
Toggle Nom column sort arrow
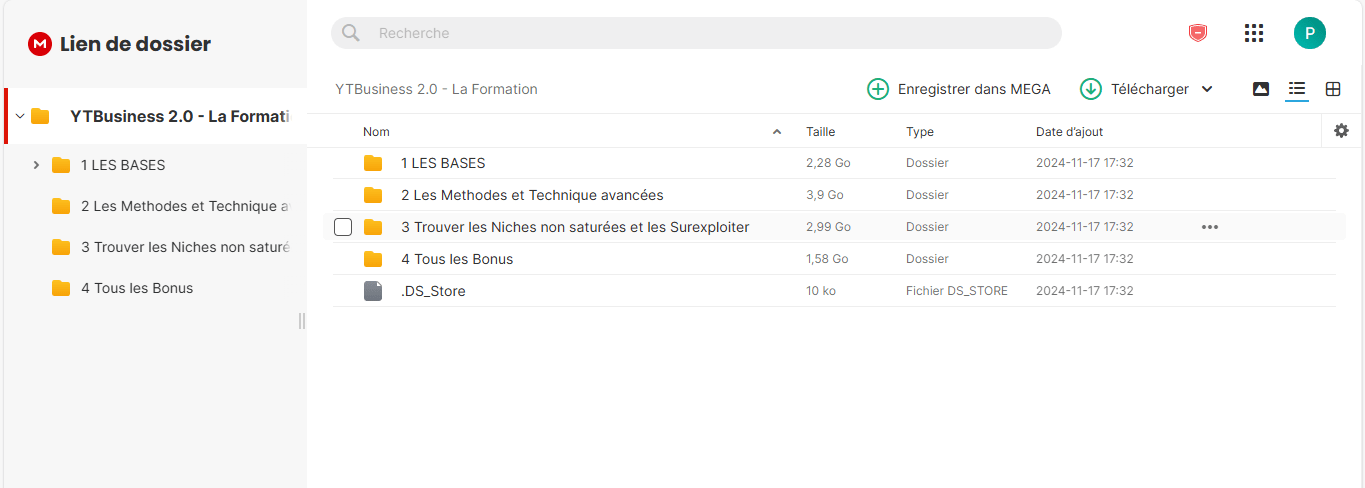click(777, 132)
